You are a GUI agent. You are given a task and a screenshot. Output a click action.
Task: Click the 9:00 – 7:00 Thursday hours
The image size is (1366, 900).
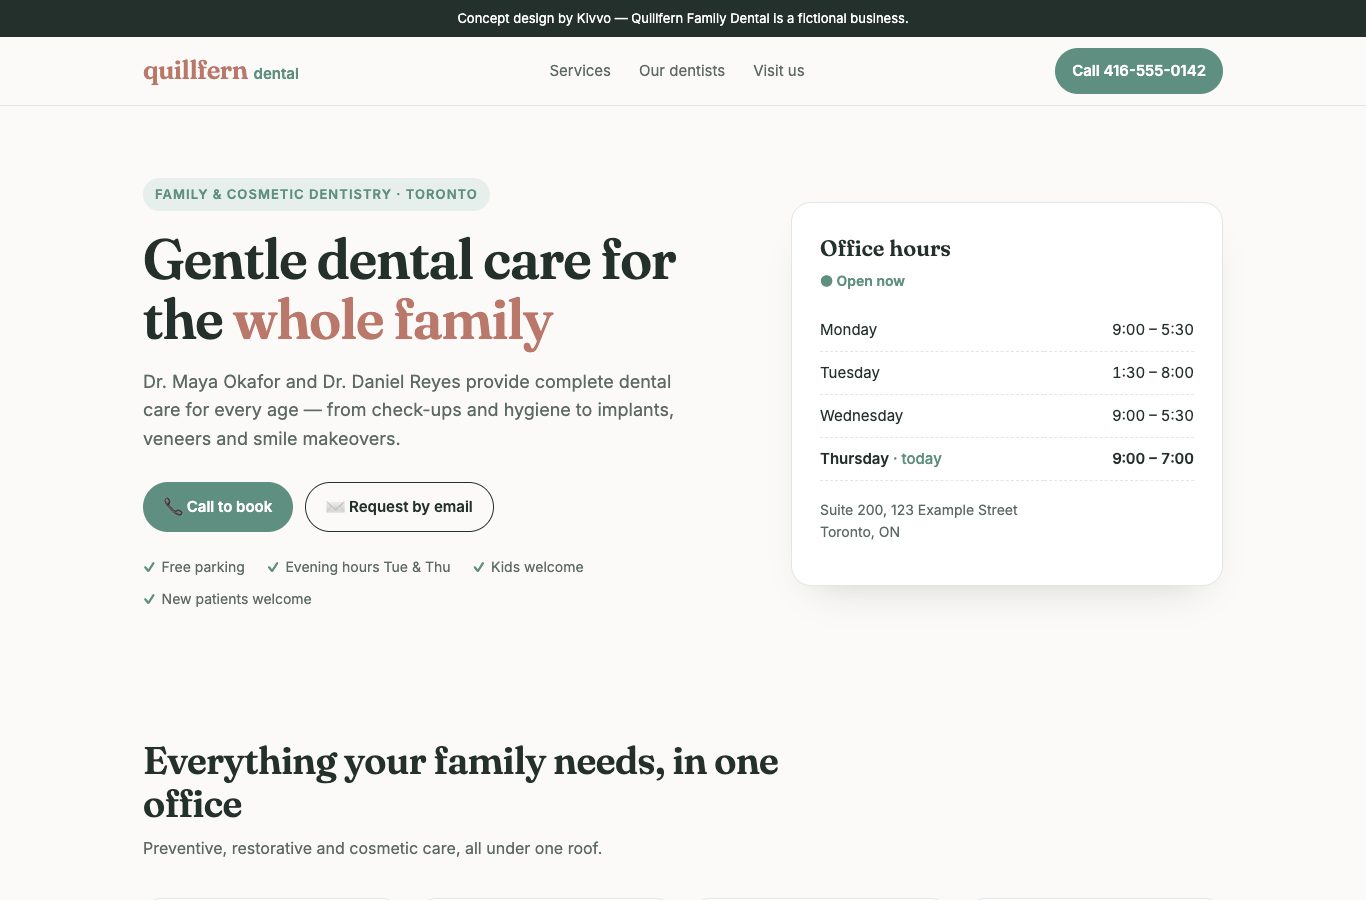1153,459
